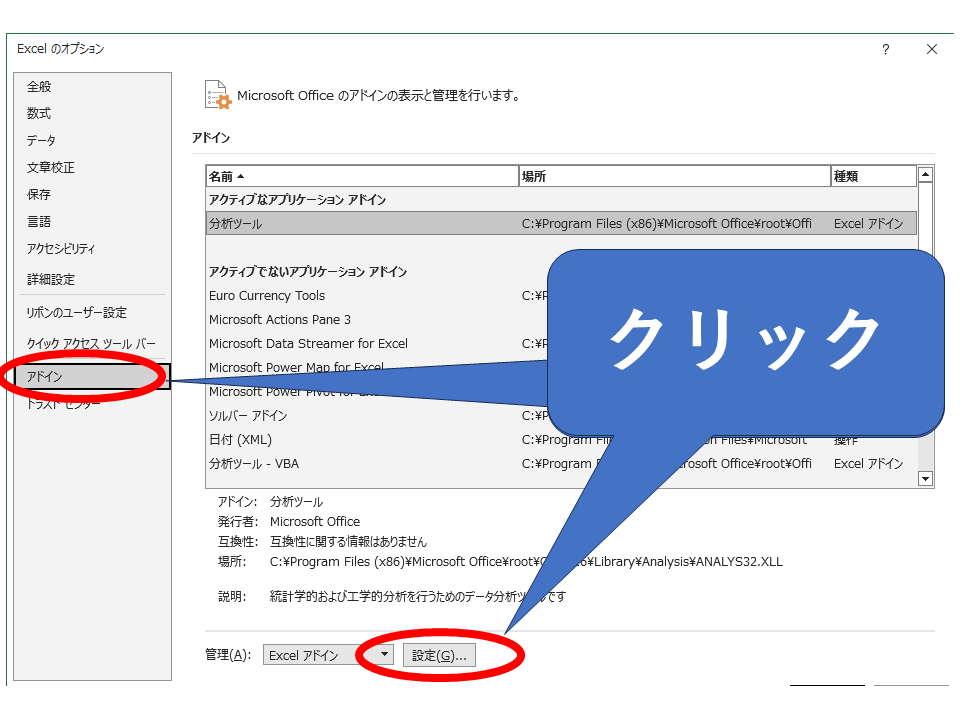Open the 全般 options category
The image size is (960, 720).
tap(39, 87)
